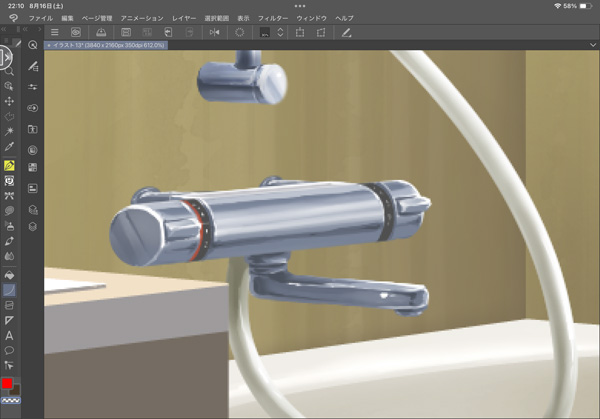Select the Move Layer tool

pos(9,102)
